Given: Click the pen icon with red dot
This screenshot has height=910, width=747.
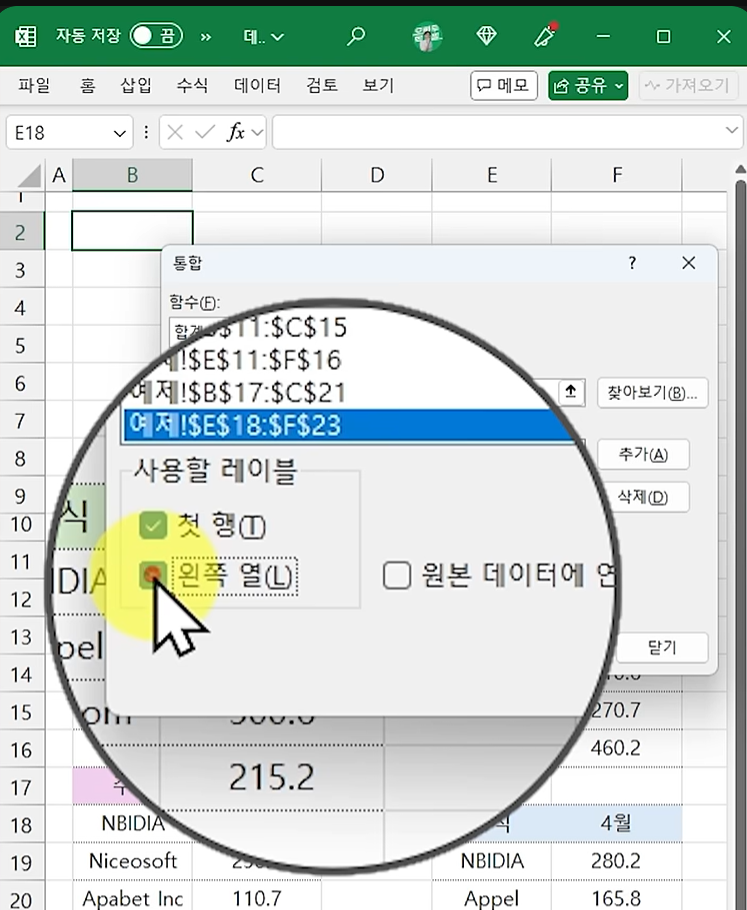Looking at the screenshot, I should coord(546,35).
